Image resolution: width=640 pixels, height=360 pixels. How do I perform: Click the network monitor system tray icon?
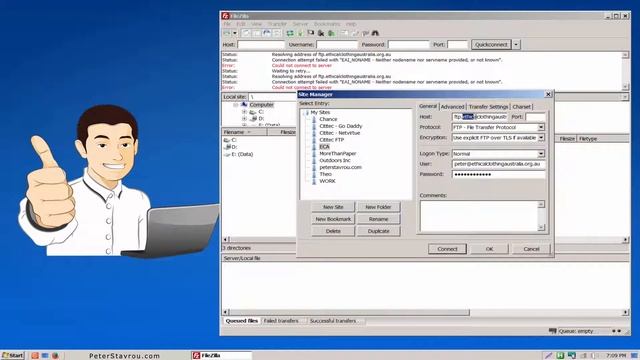(x=572, y=356)
